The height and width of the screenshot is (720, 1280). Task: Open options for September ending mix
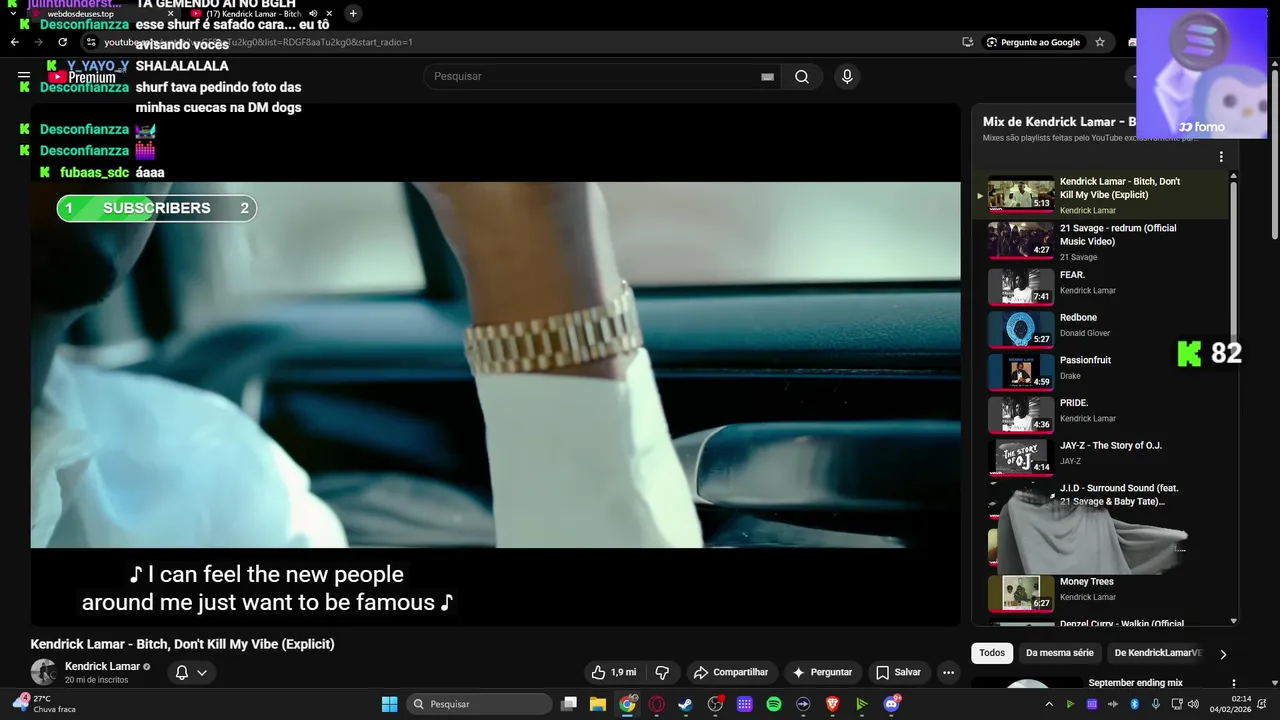point(1233,683)
